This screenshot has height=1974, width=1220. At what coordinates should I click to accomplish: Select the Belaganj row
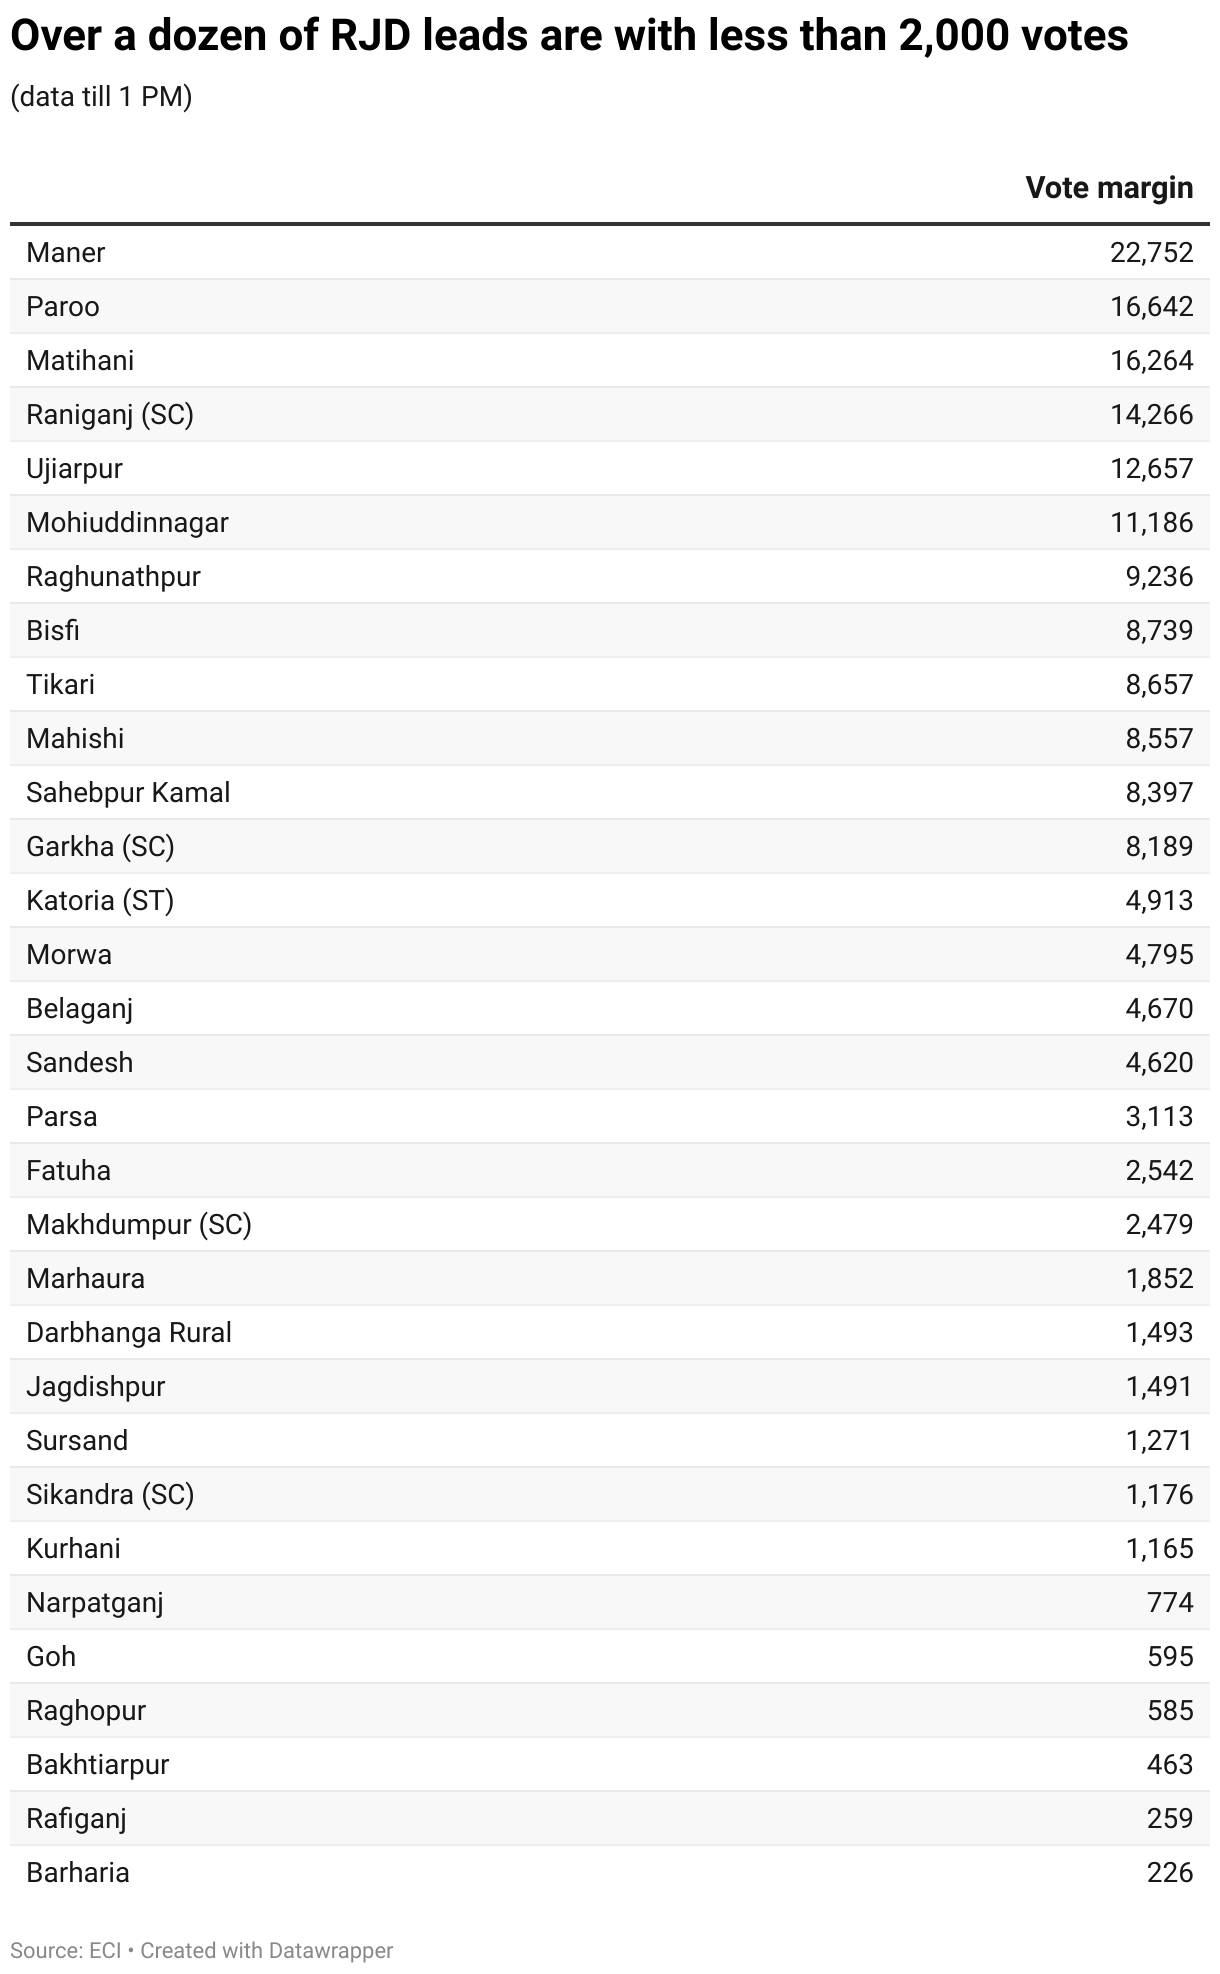[x=610, y=1008]
